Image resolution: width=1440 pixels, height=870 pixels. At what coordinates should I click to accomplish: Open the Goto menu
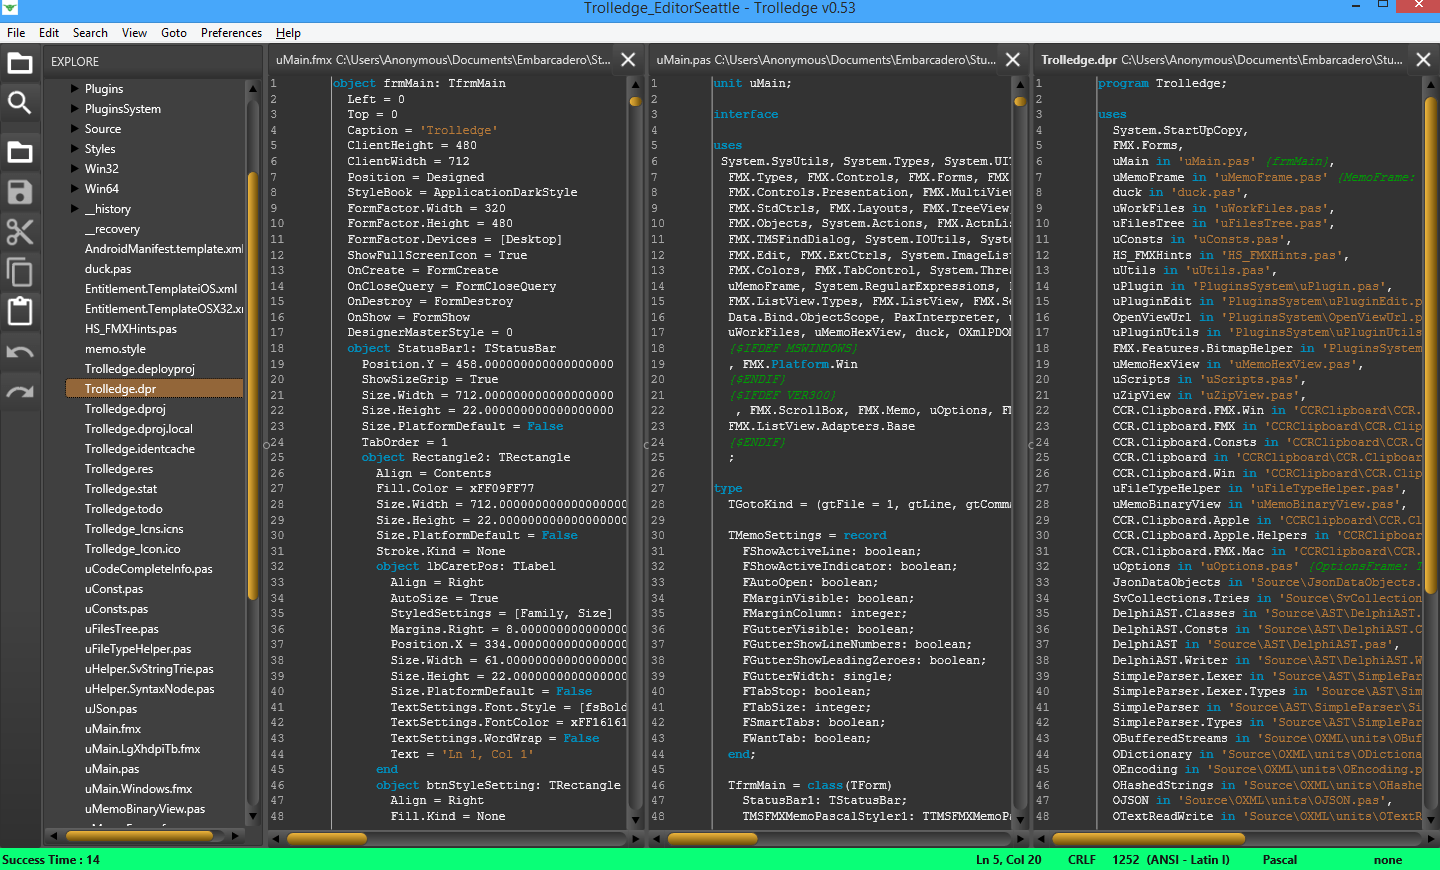[174, 33]
